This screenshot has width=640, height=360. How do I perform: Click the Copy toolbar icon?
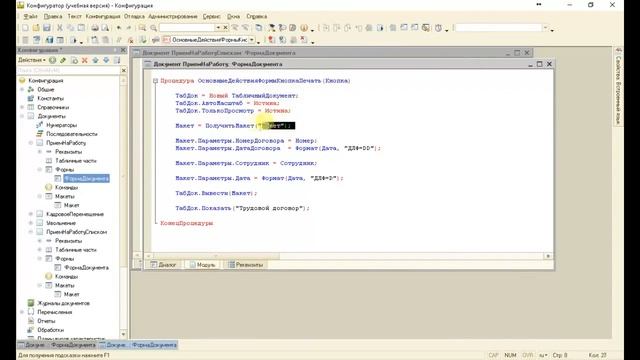pyautogui.click(x=70, y=28)
